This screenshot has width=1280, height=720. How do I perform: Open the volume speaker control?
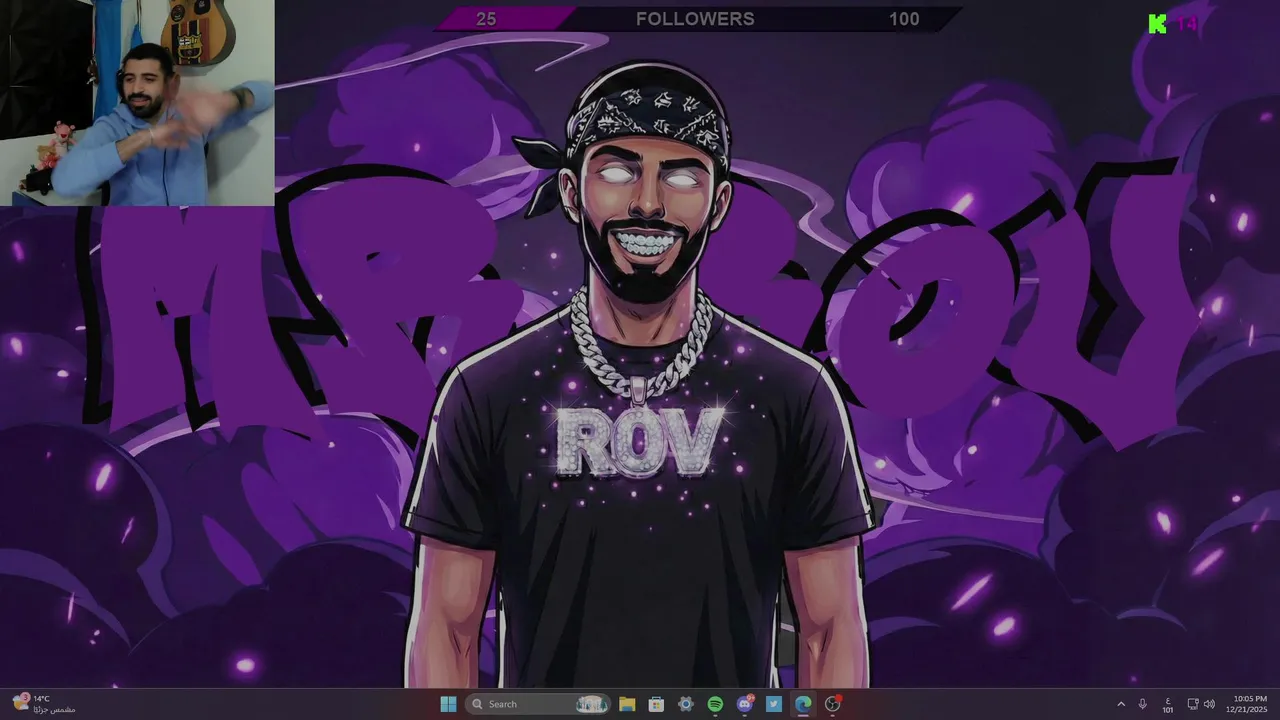click(1209, 704)
